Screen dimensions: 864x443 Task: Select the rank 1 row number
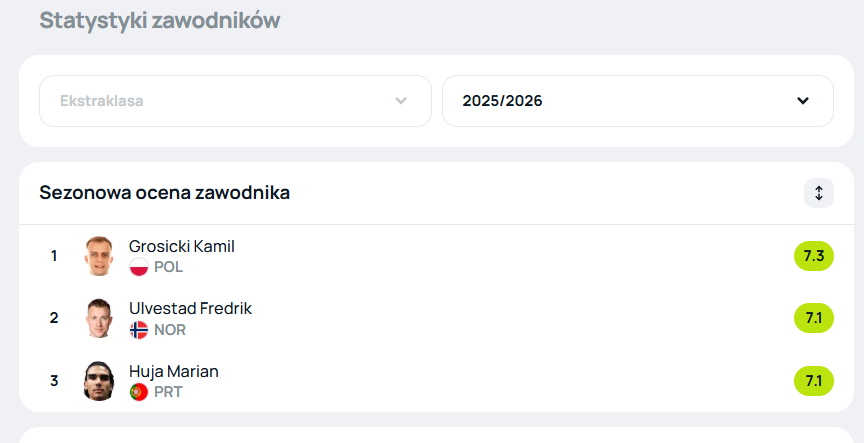[54, 256]
